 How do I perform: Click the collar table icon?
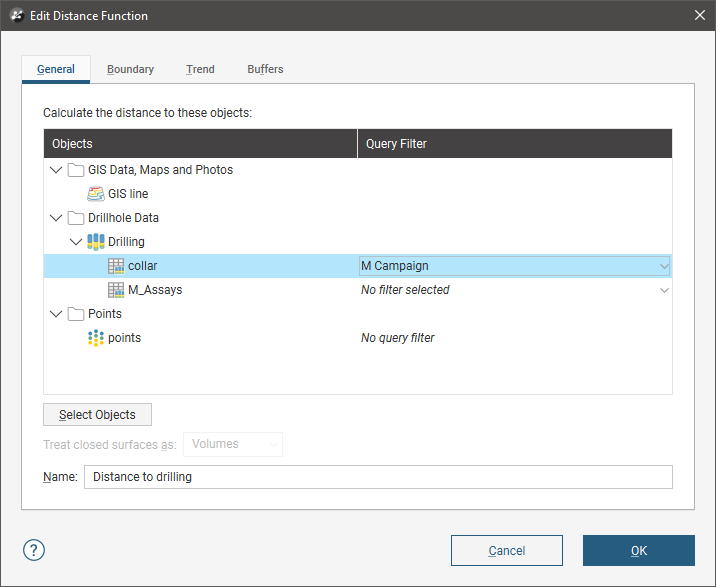coord(116,266)
